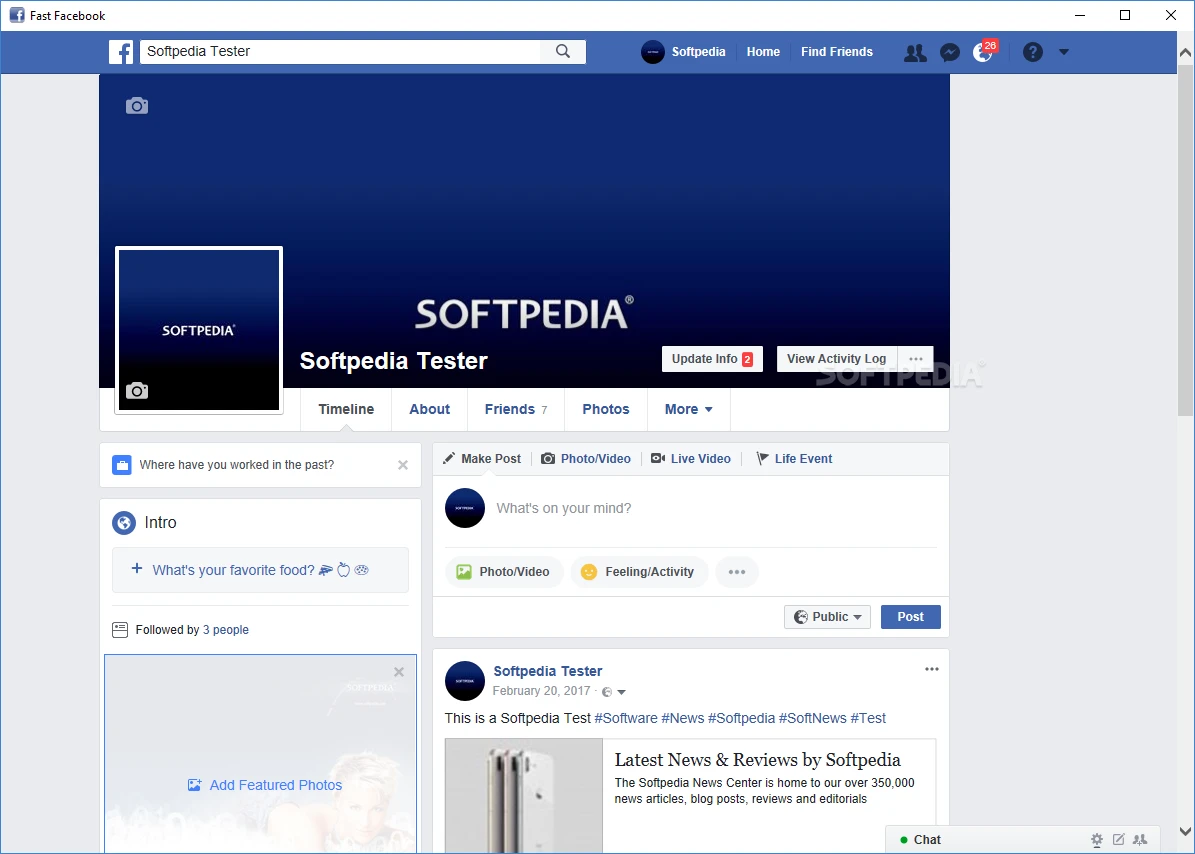The width and height of the screenshot is (1195, 854).
Task: Expand the post privacy audience arrow
Action: pos(621,692)
